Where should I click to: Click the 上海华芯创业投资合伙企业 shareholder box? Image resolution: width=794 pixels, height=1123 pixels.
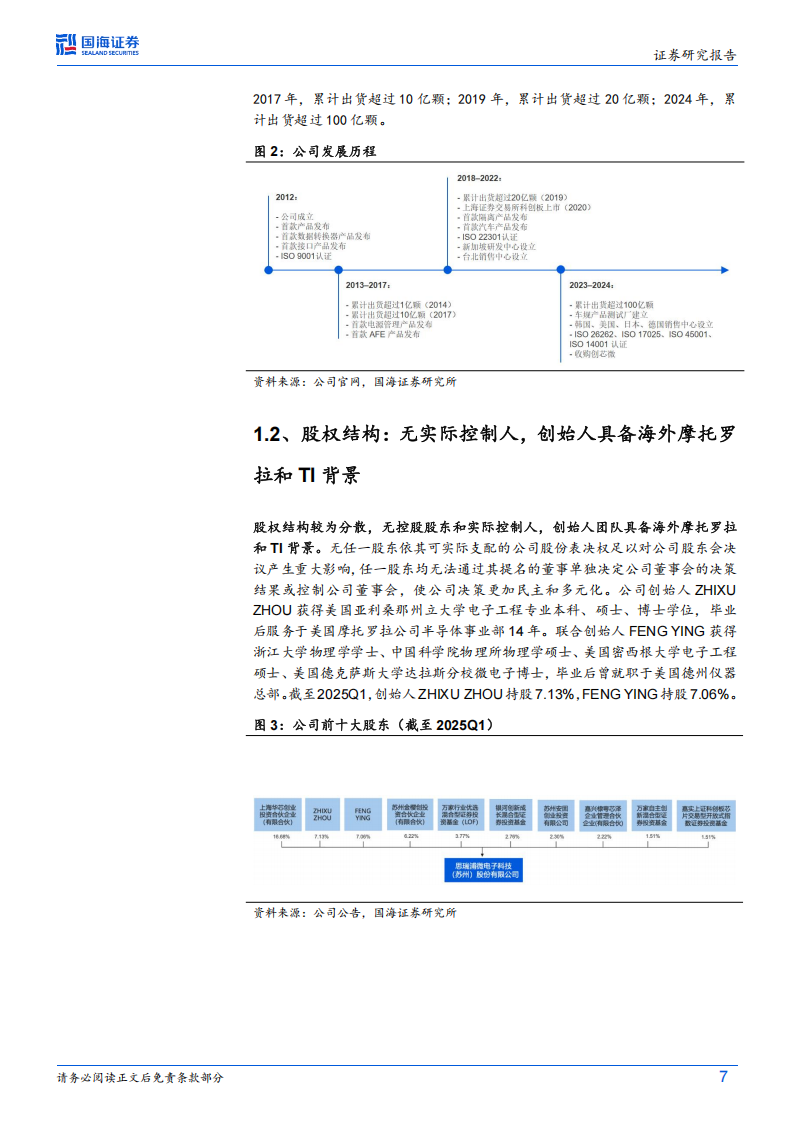click(277, 815)
